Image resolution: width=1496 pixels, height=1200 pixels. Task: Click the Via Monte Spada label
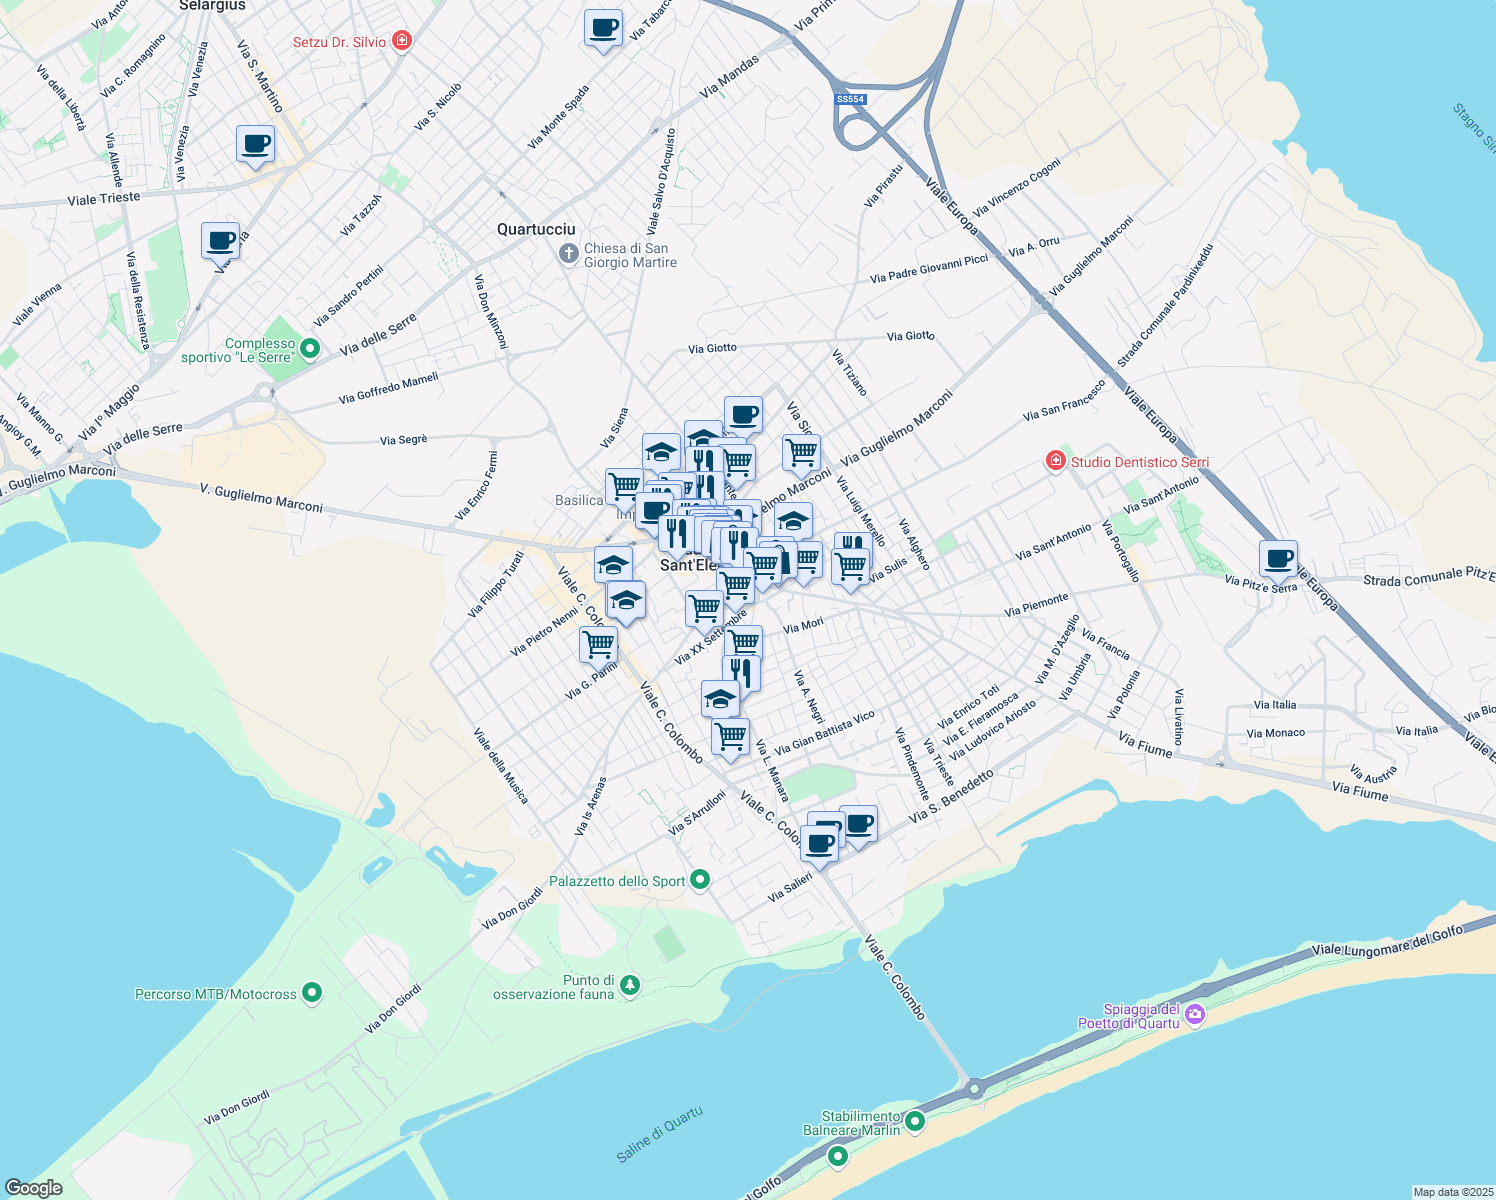[559, 117]
